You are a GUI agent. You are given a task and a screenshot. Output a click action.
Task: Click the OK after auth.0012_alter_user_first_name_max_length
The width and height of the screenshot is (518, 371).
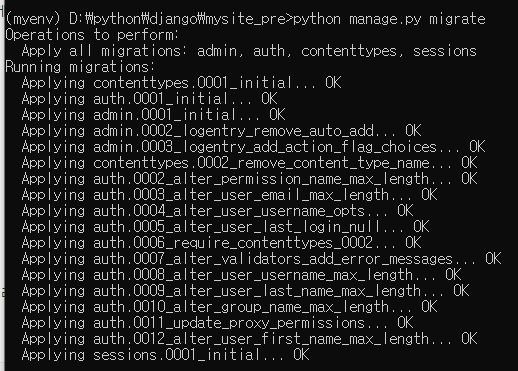click(469, 339)
